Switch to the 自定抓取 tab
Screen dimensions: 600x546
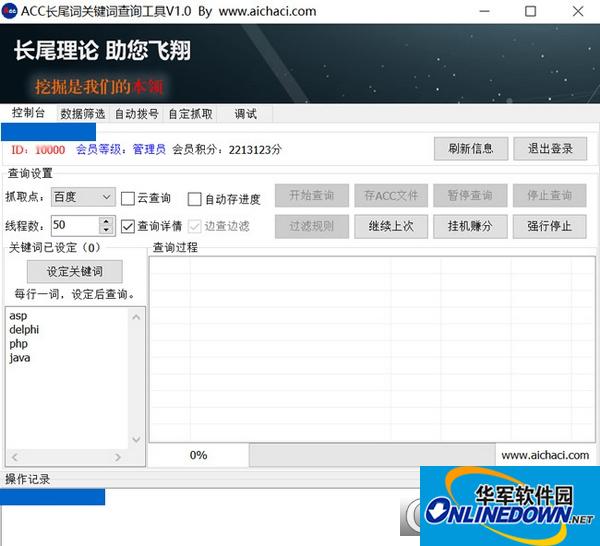(190, 114)
